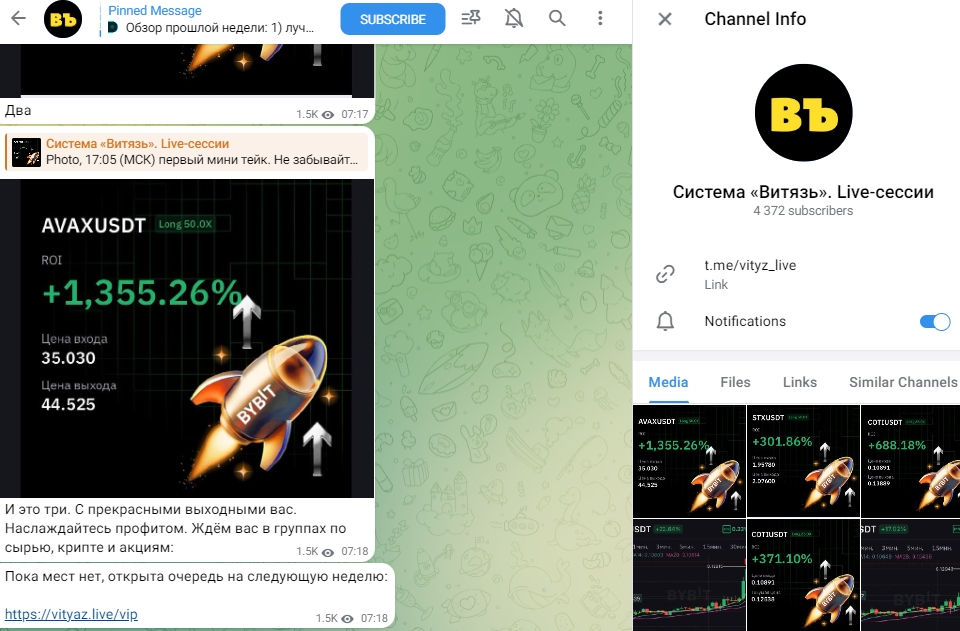This screenshot has height=631, width=960.
Task: Open search in this channel
Action: click(x=557, y=18)
